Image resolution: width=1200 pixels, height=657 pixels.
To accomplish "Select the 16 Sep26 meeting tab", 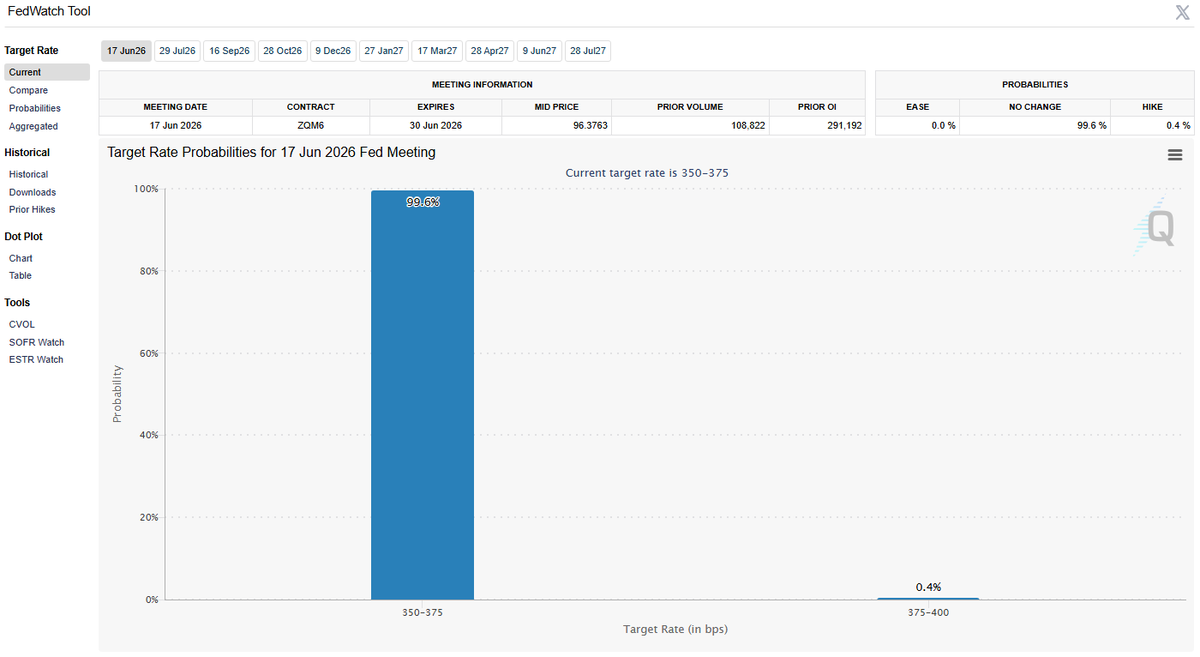I will [230, 51].
